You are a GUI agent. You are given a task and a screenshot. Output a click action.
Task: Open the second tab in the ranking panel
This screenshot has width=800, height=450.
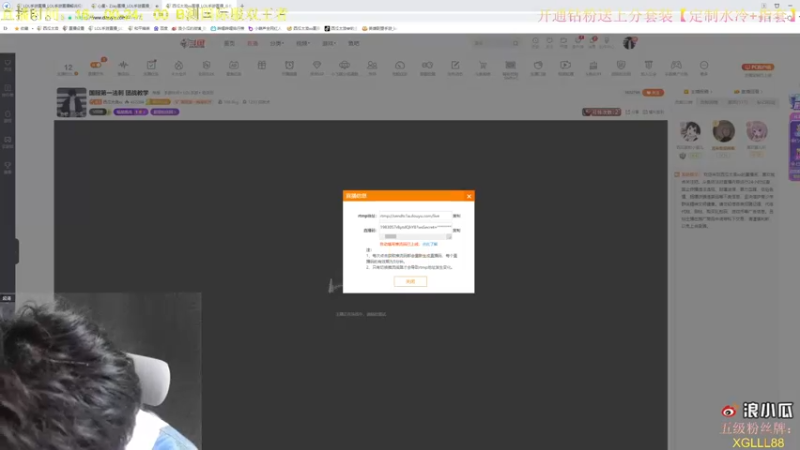(x=709, y=103)
